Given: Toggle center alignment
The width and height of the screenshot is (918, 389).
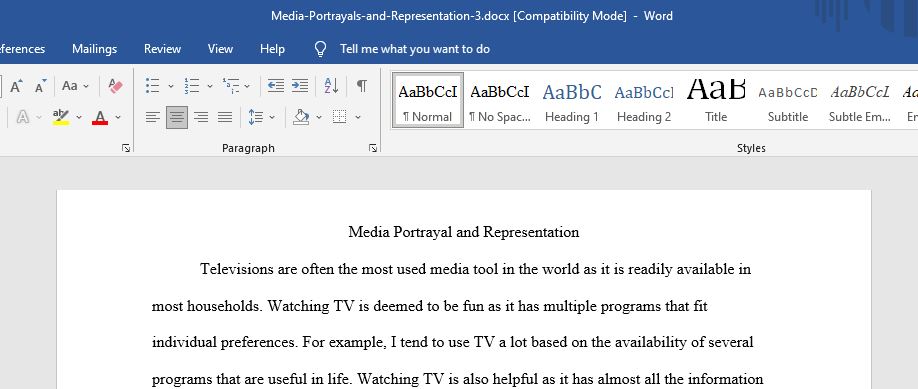Looking at the screenshot, I should pyautogui.click(x=177, y=117).
